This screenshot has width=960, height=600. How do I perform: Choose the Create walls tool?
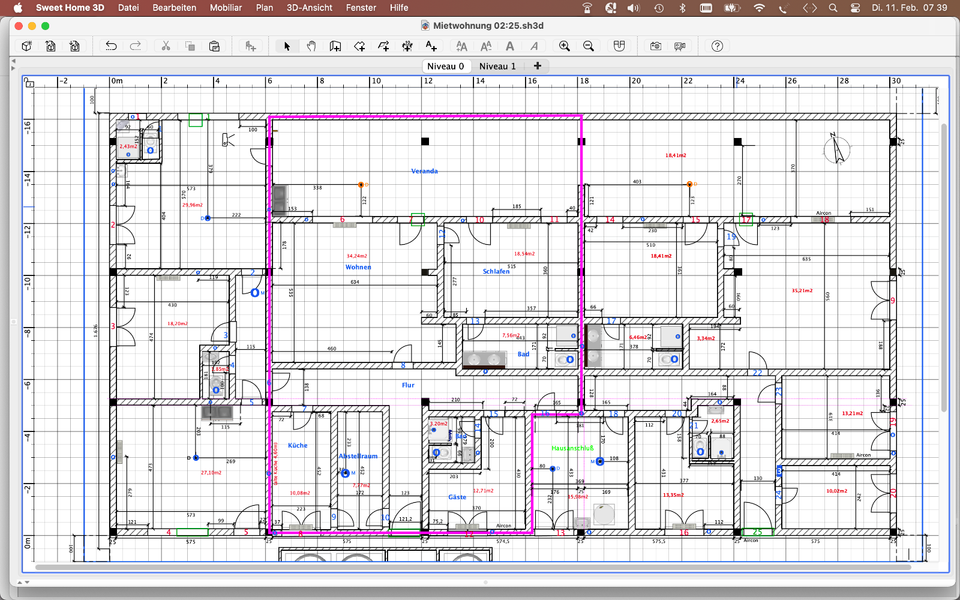(335, 46)
